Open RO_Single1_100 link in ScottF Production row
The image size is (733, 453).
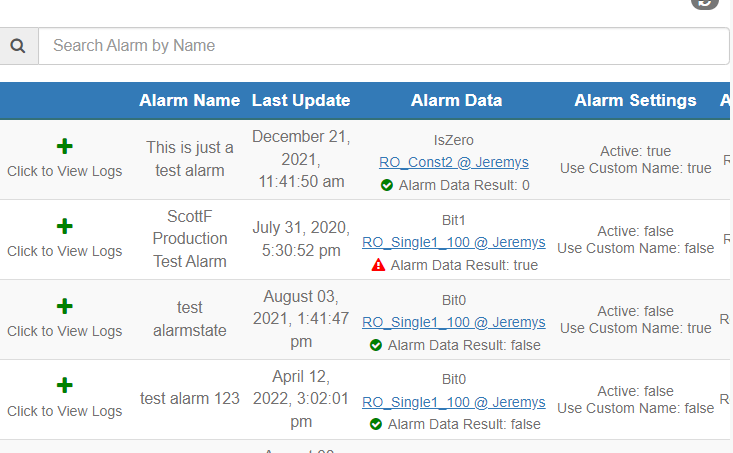pos(453,242)
